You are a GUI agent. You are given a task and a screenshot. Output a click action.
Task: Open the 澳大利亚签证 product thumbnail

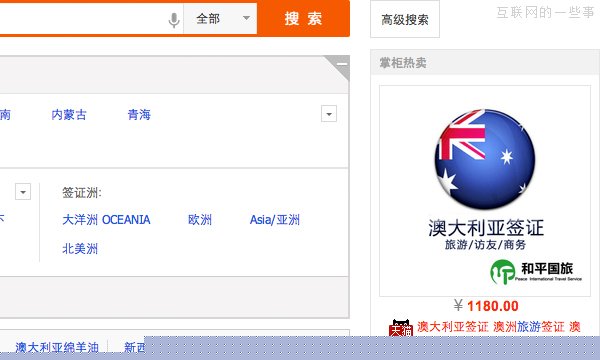pos(485,191)
